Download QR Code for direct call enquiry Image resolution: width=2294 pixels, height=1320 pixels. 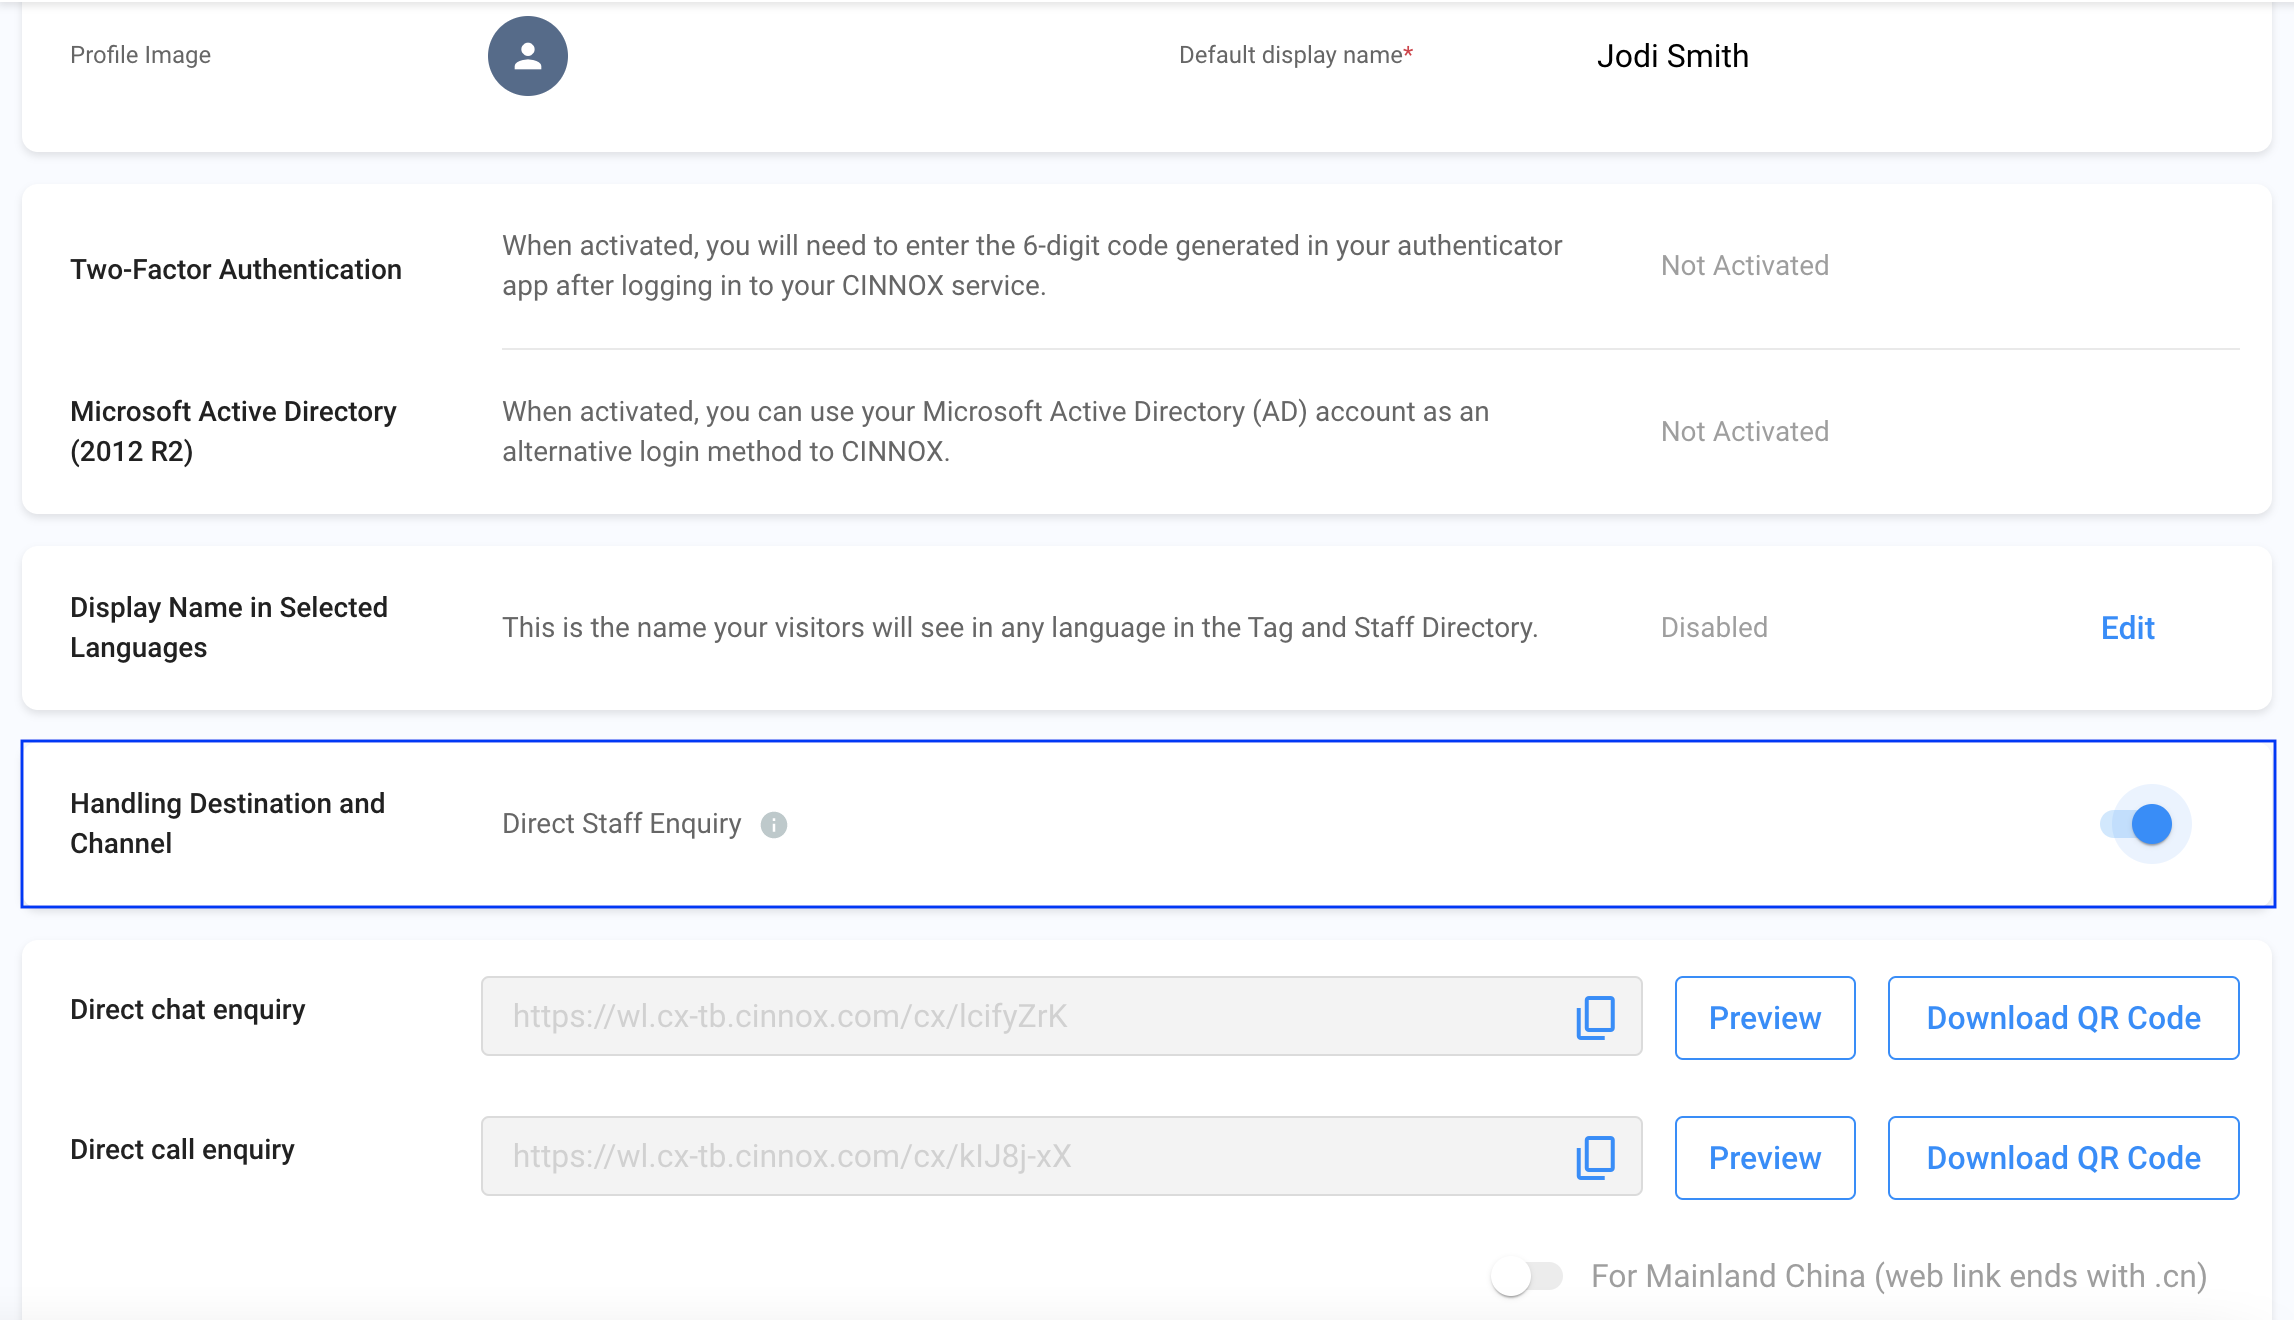click(2062, 1158)
